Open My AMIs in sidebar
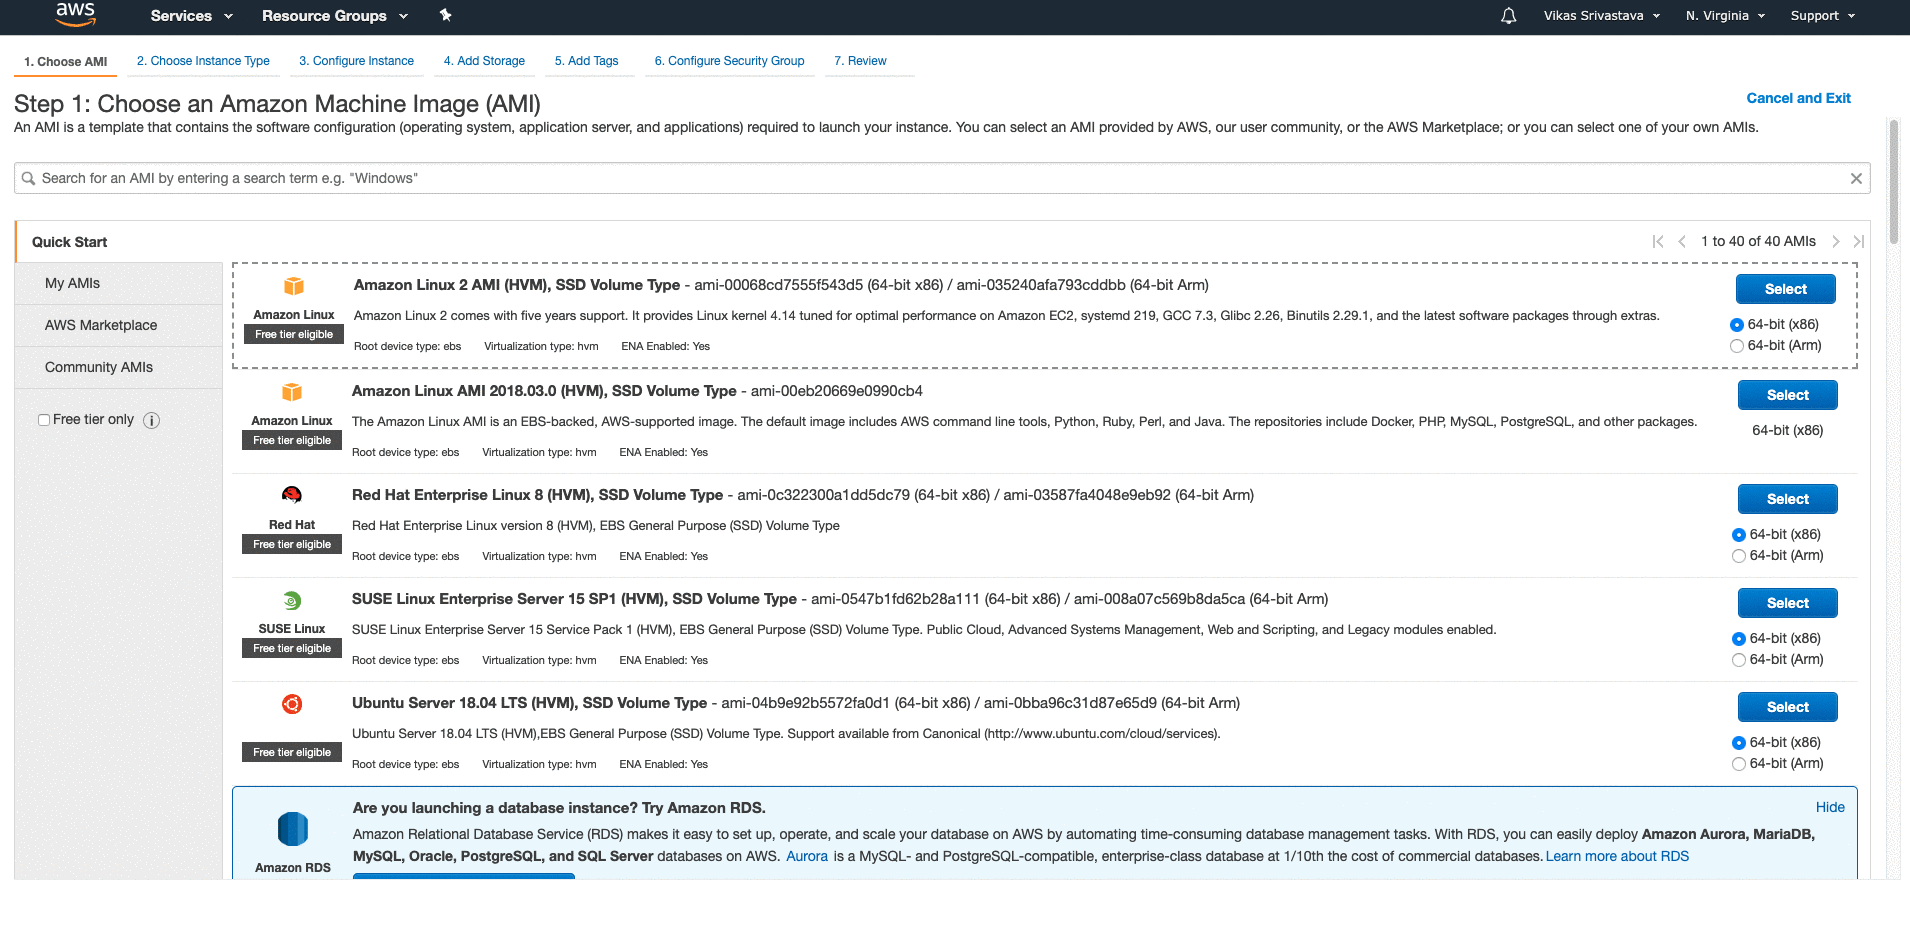 [x=119, y=284]
